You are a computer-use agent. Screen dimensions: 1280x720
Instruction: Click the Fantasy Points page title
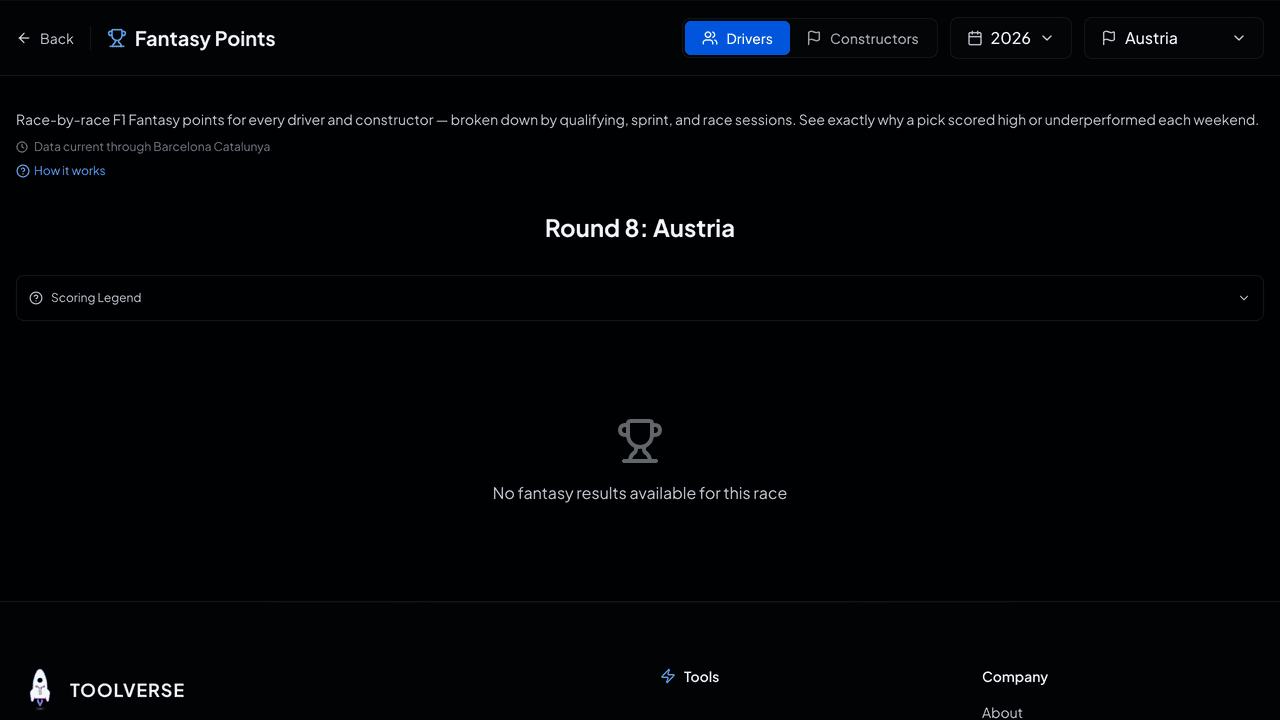(205, 38)
